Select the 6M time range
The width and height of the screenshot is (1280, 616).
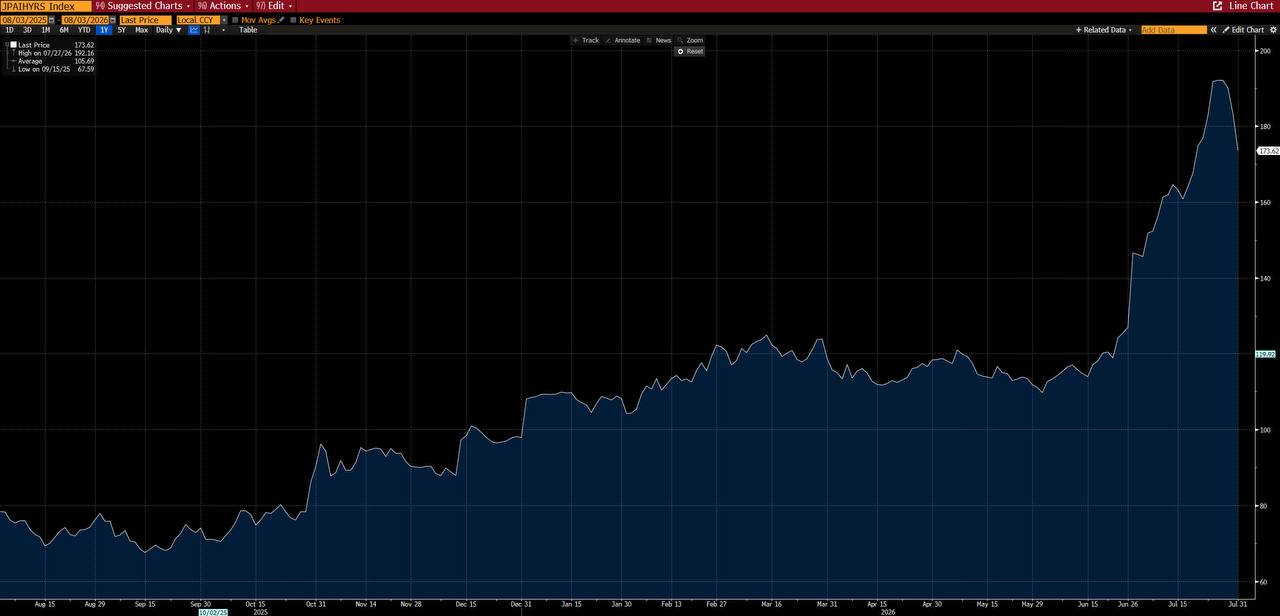(64, 30)
